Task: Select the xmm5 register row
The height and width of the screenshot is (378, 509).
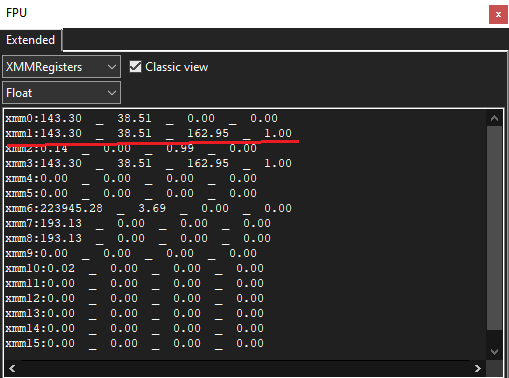Action: (131, 193)
